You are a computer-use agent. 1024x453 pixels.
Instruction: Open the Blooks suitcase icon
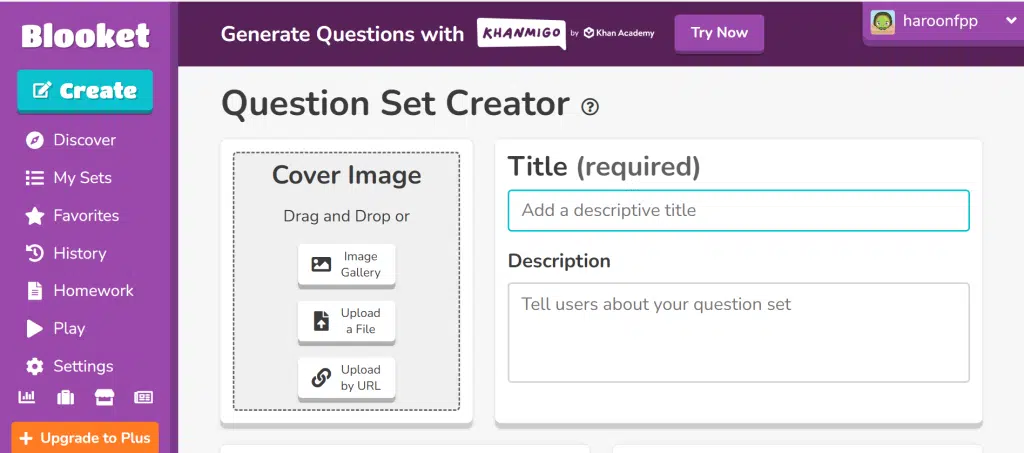(66, 397)
